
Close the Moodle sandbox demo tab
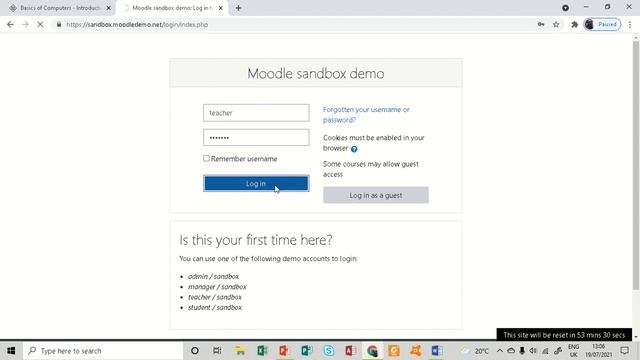(x=220, y=8)
